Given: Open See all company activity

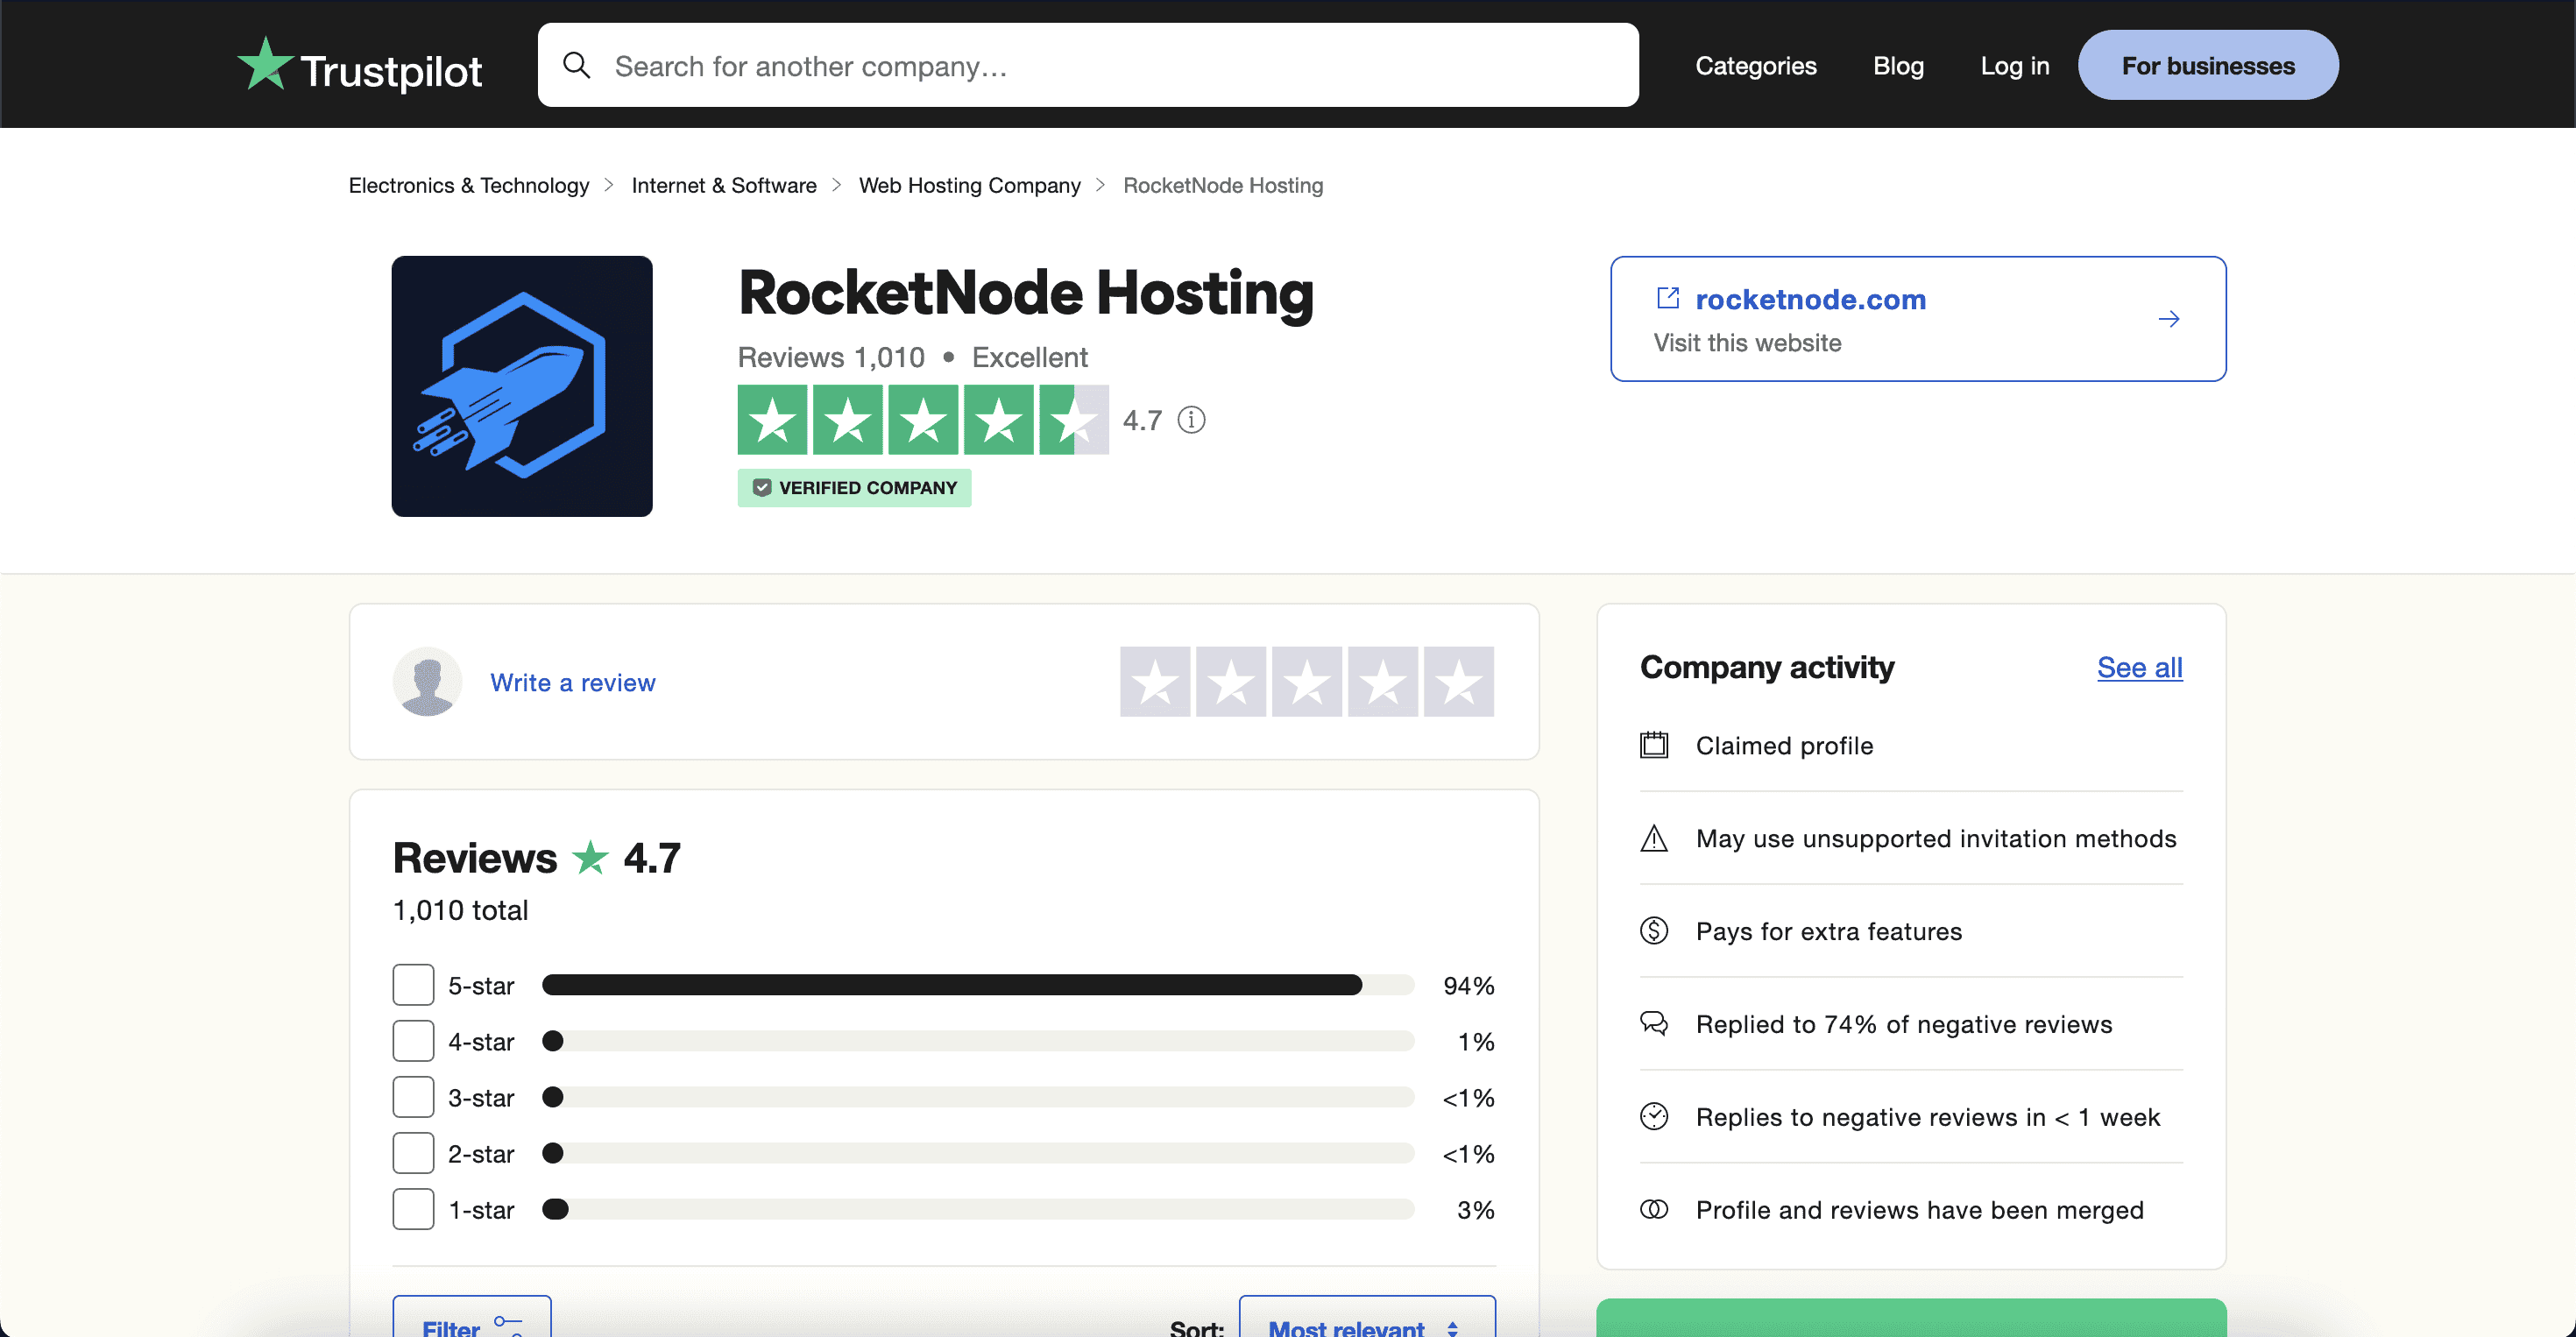Looking at the screenshot, I should 2139,667.
